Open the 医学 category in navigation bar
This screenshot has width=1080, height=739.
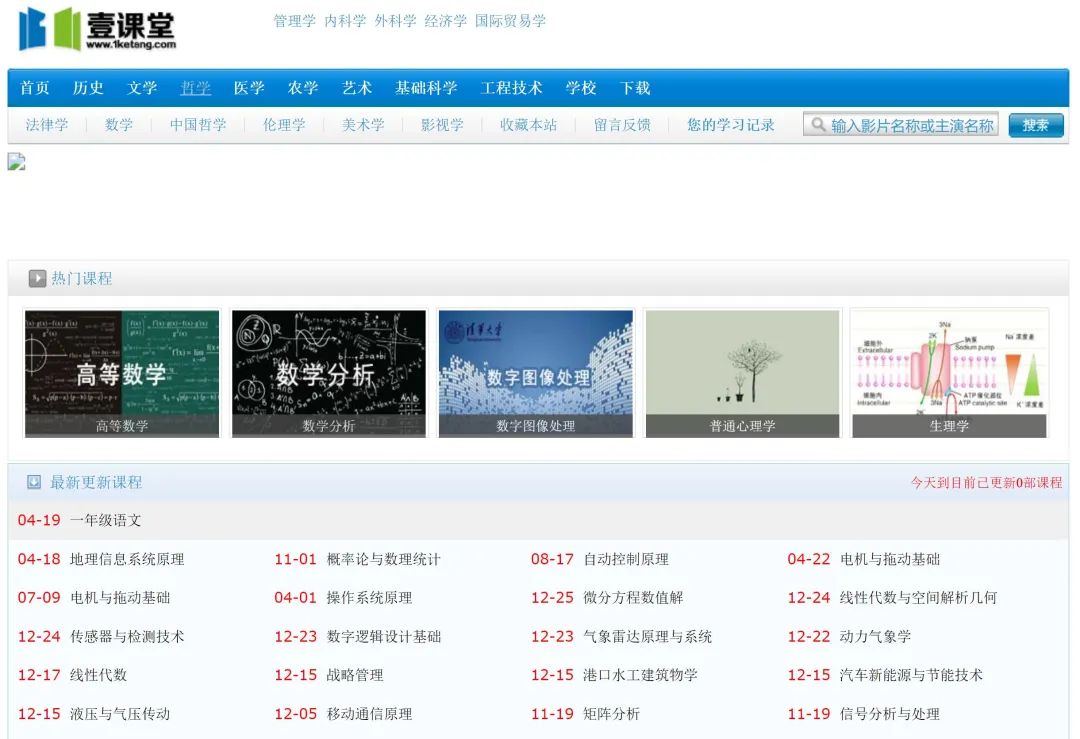(x=249, y=88)
